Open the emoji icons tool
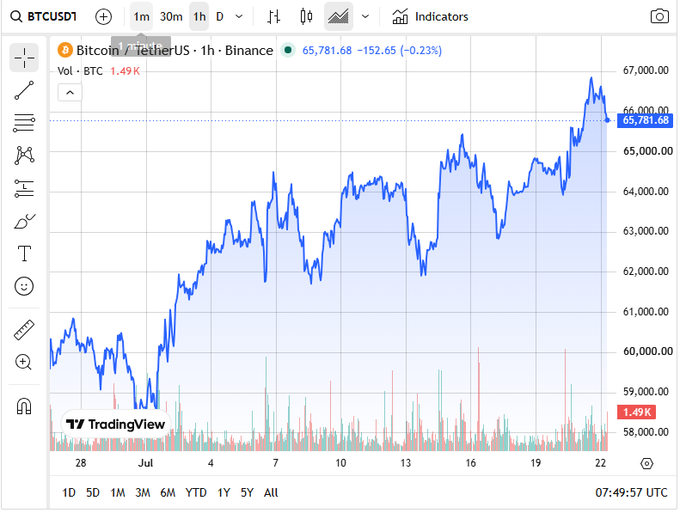The width and height of the screenshot is (680, 513). pyautogui.click(x=24, y=286)
